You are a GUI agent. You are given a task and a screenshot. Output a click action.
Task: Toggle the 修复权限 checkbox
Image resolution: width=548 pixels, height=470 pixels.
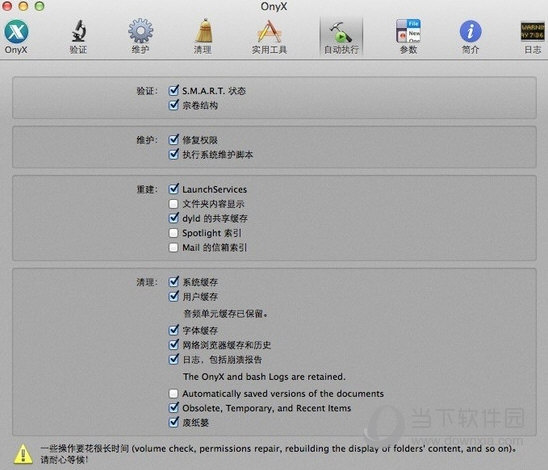[173, 140]
